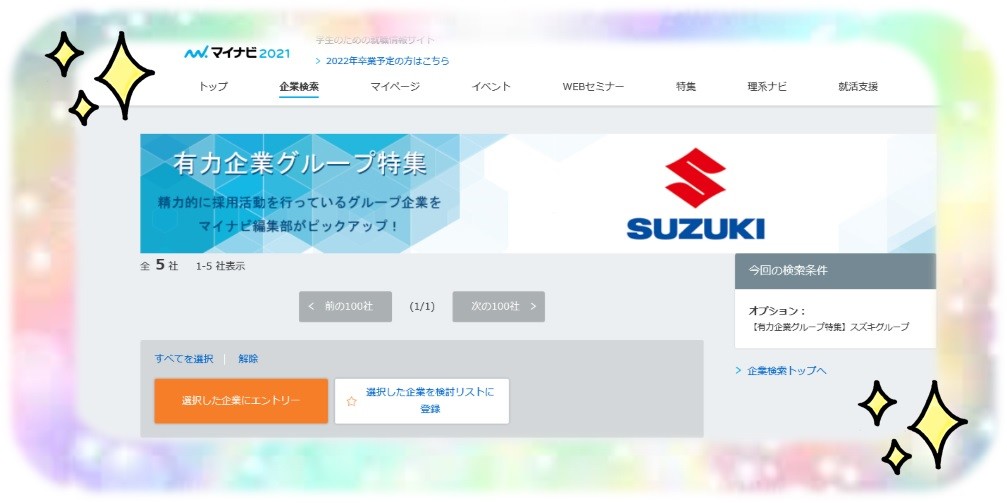Select the 特集 tab
Screen dimensions: 1007x503
coord(686,87)
